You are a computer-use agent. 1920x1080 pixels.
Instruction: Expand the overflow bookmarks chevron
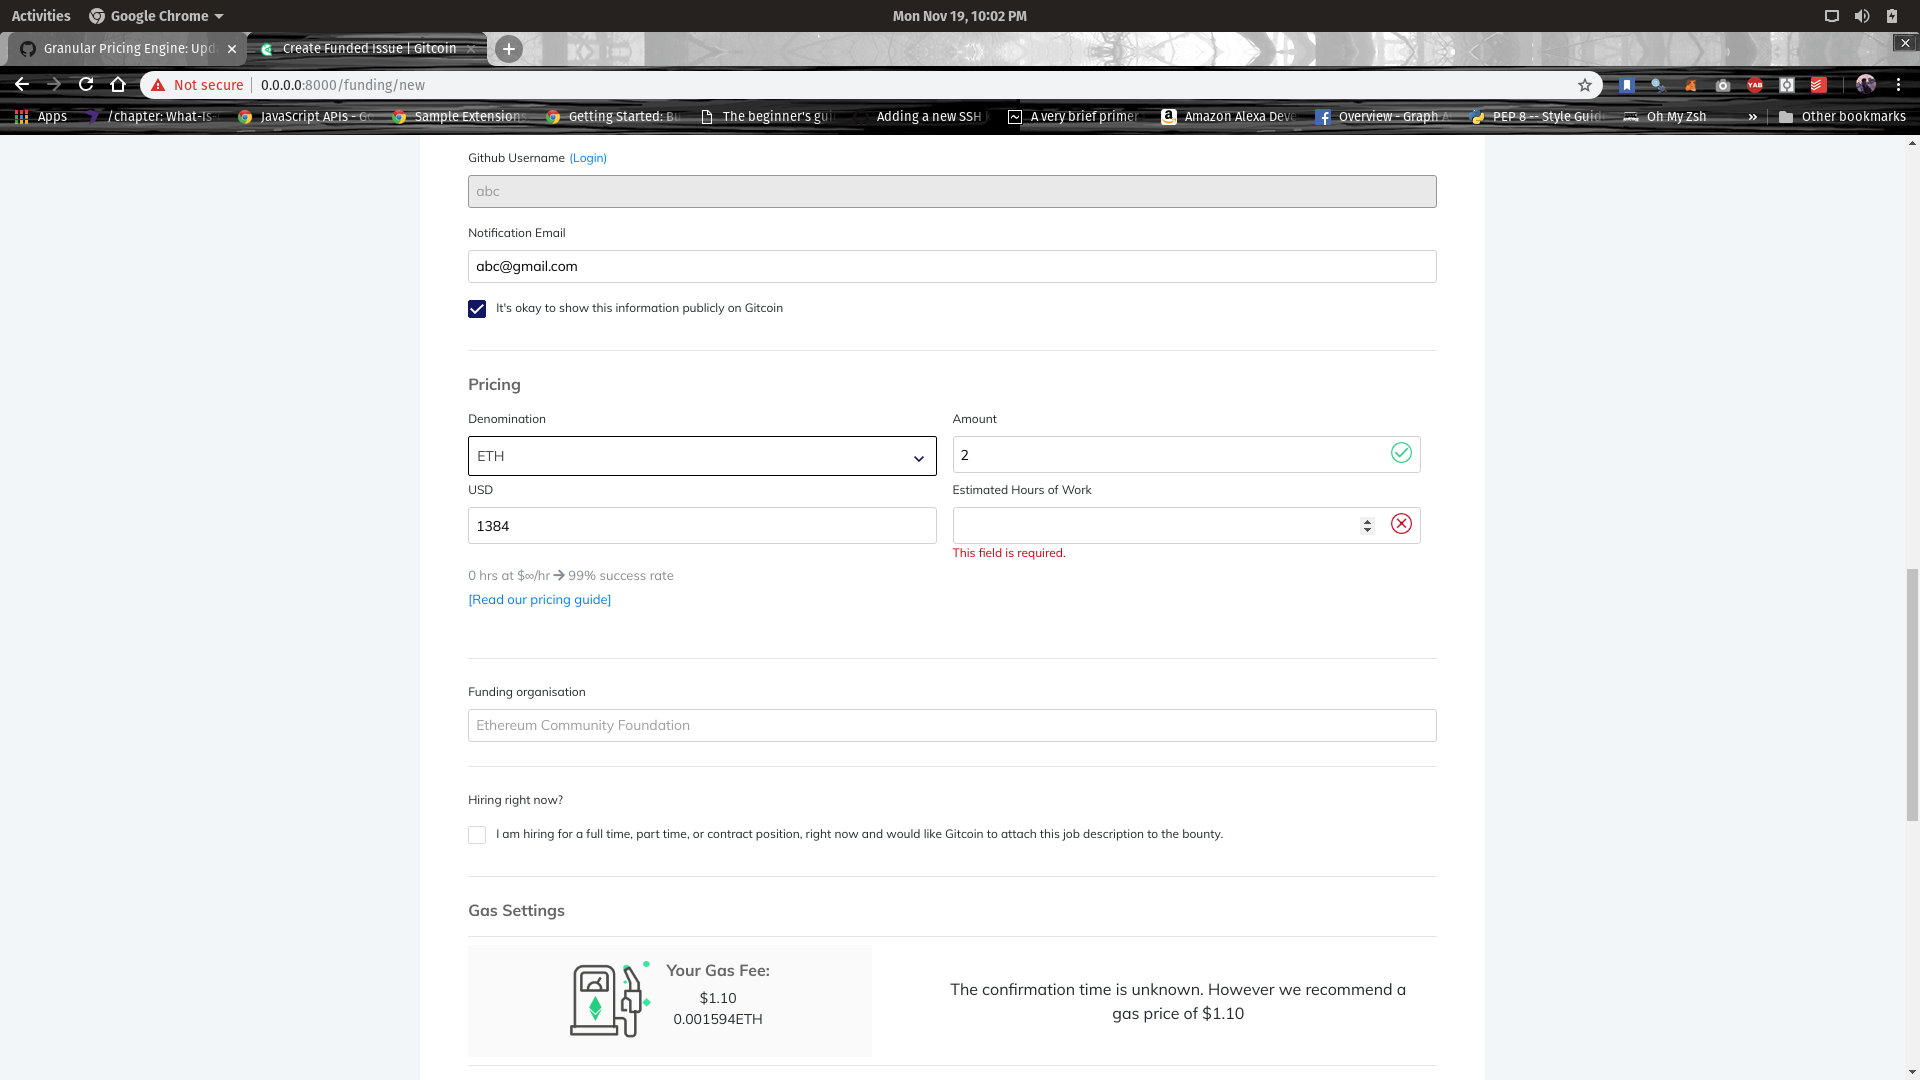click(1753, 116)
